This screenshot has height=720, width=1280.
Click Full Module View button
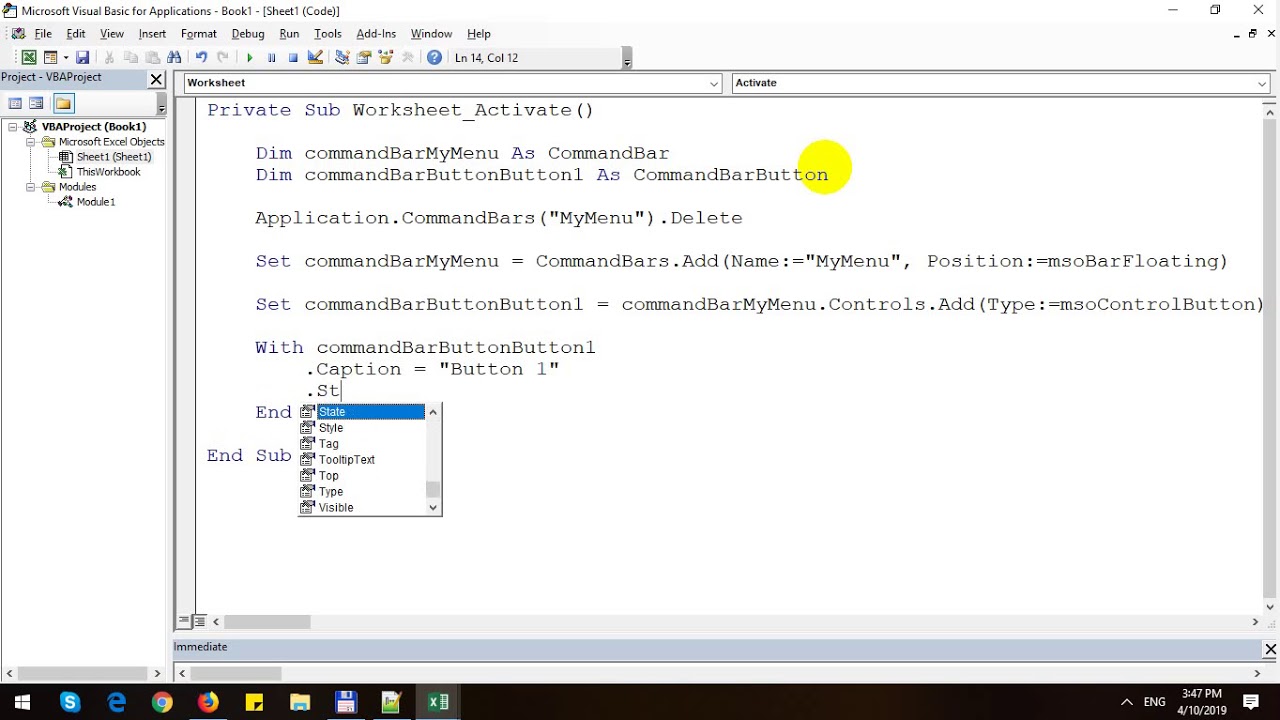(x=199, y=622)
